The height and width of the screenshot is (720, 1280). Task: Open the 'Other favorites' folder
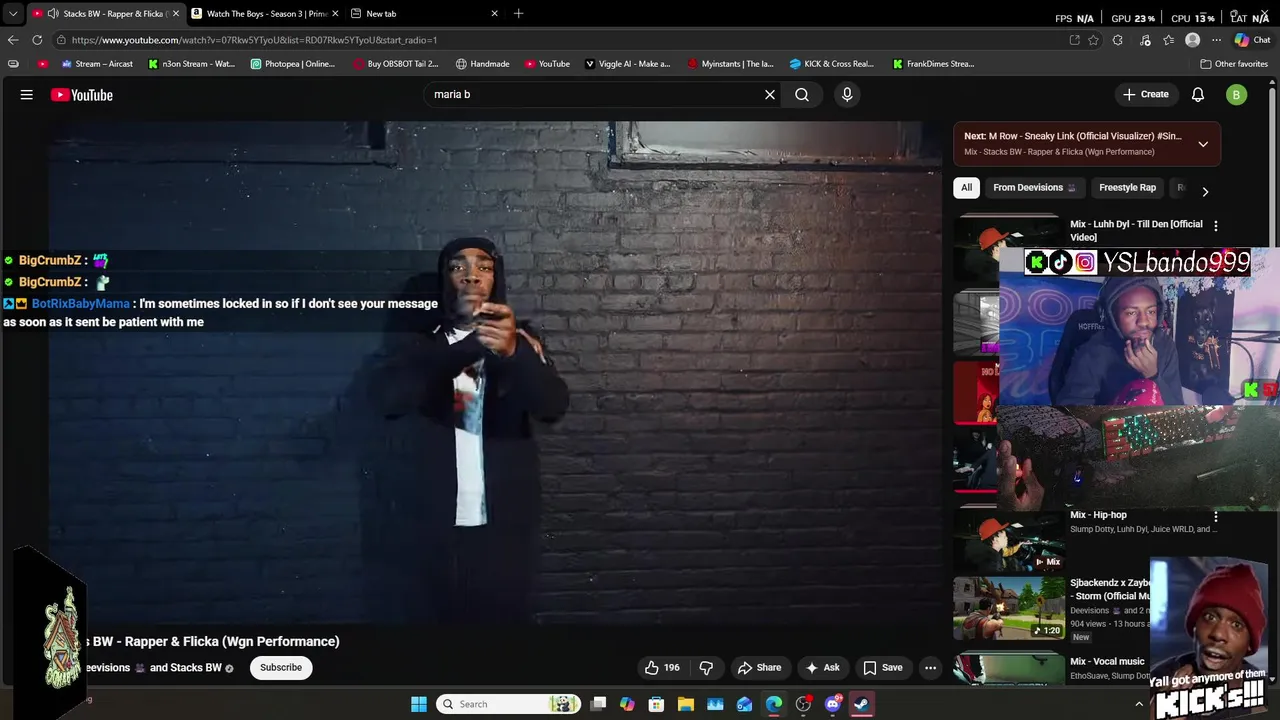[x=1234, y=64]
